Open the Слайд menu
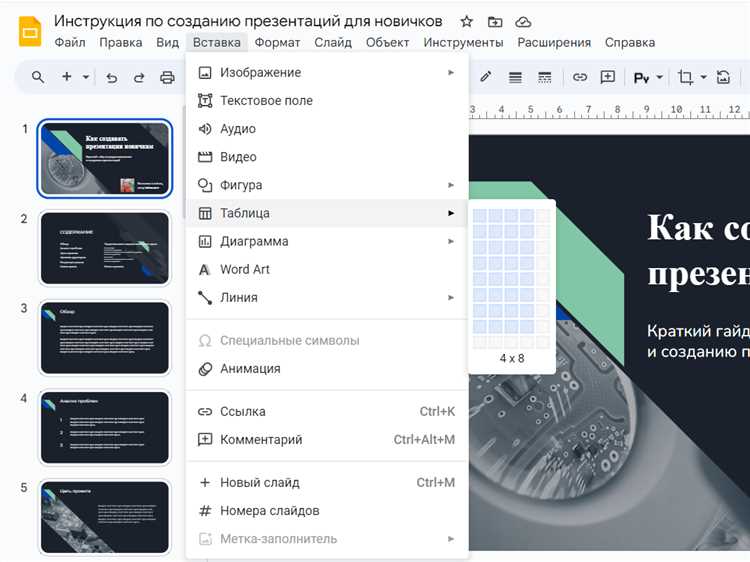Screen dimensions: 750x562 [333, 43]
